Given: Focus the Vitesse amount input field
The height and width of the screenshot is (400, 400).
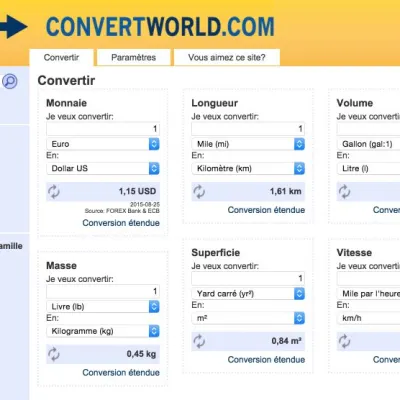Looking at the screenshot, I should click(x=368, y=278).
